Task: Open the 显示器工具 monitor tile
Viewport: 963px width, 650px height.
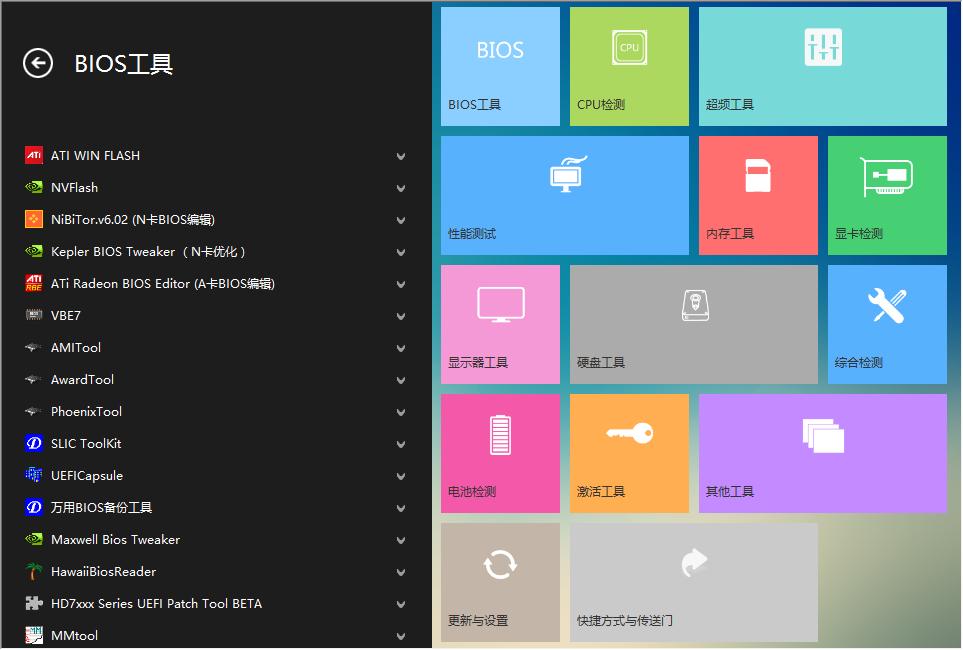Action: (500, 324)
